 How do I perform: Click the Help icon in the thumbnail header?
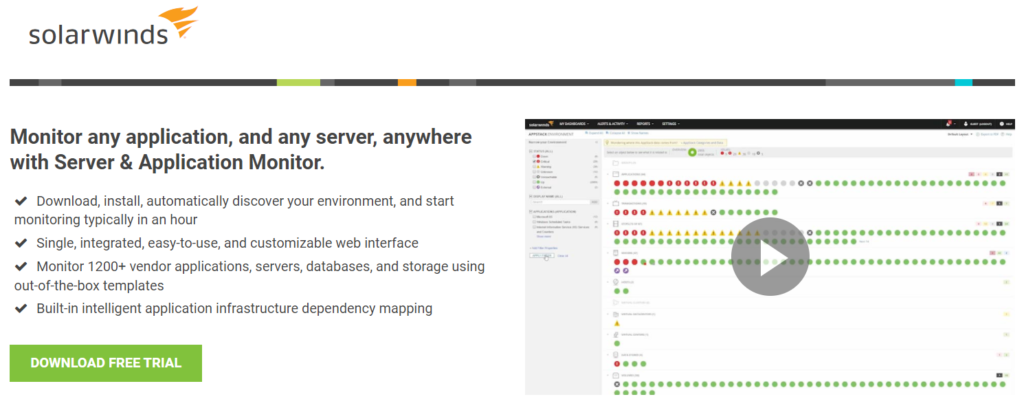coord(1001,124)
